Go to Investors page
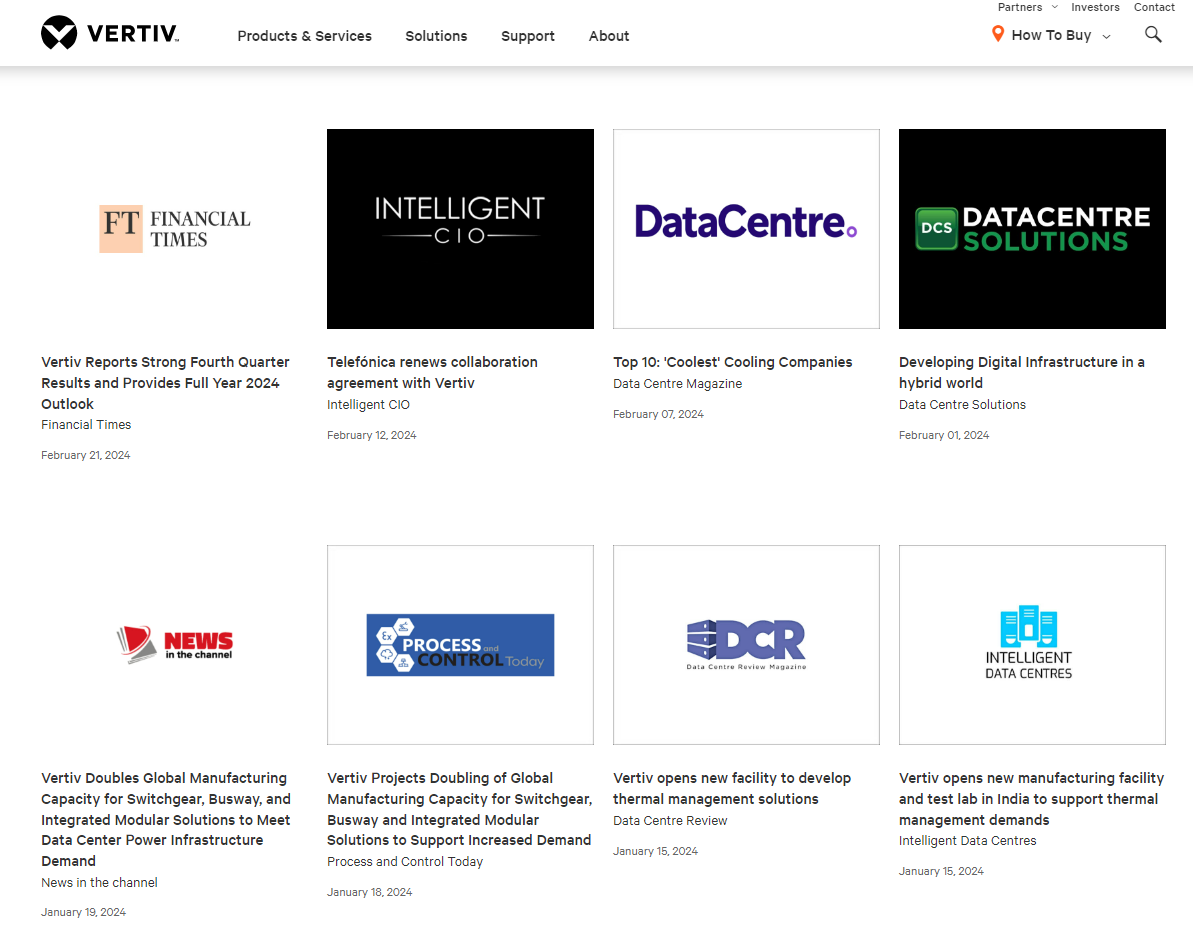The width and height of the screenshot is (1193, 935). point(1095,7)
